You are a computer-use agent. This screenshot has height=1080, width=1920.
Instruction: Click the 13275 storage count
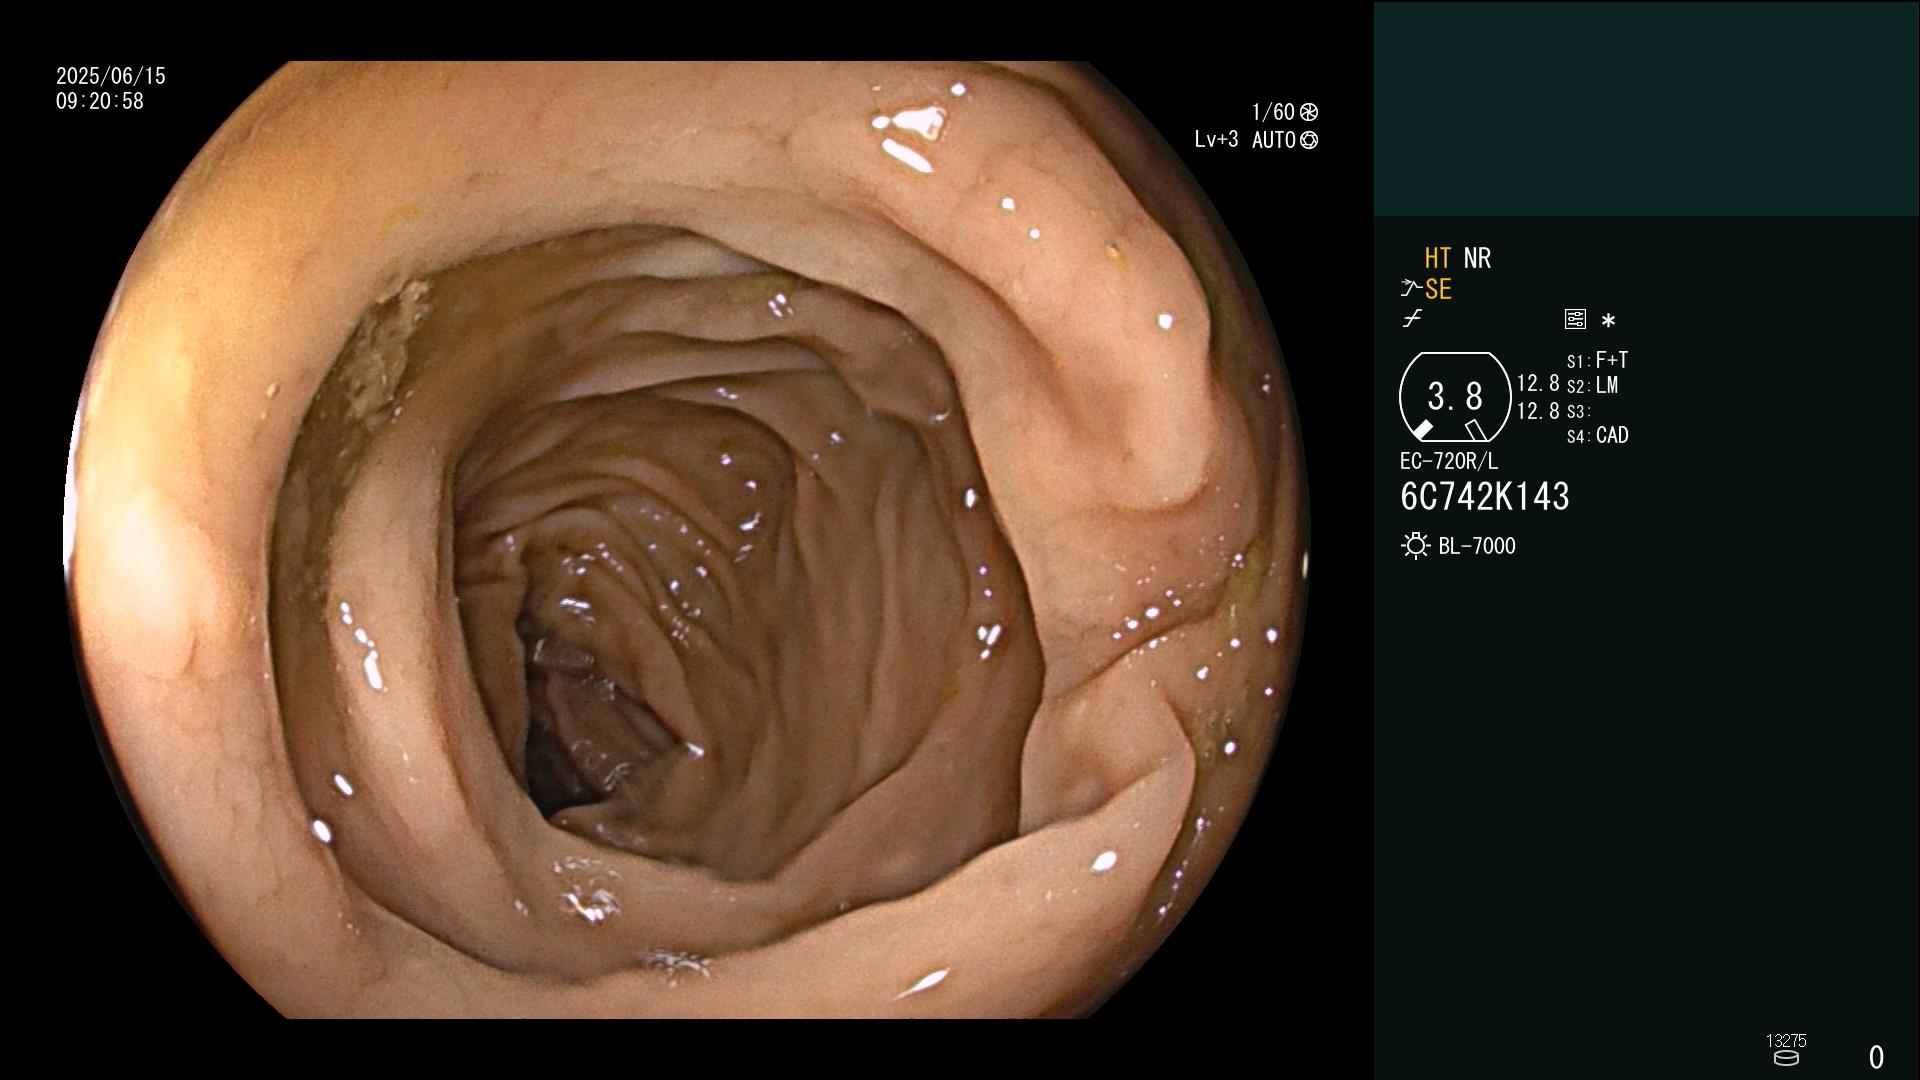1786,1040
